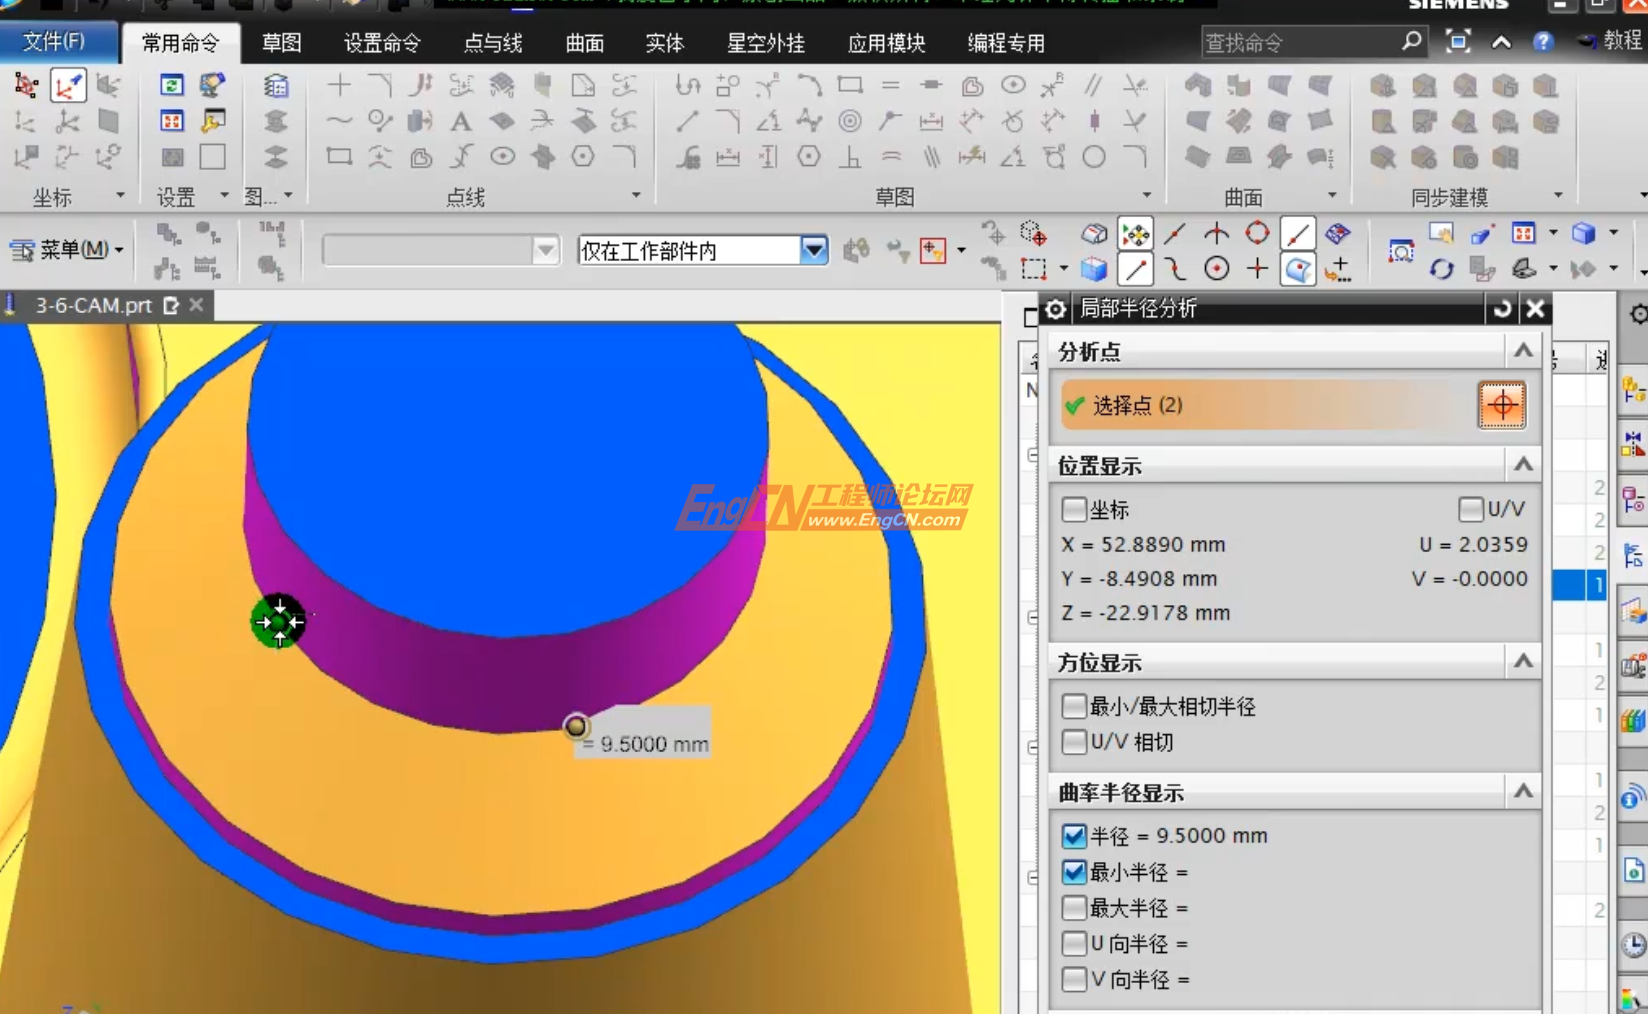1648x1014 pixels.
Task: Select the Rectangle tool in 点线 group
Action: pyautogui.click(x=338, y=157)
